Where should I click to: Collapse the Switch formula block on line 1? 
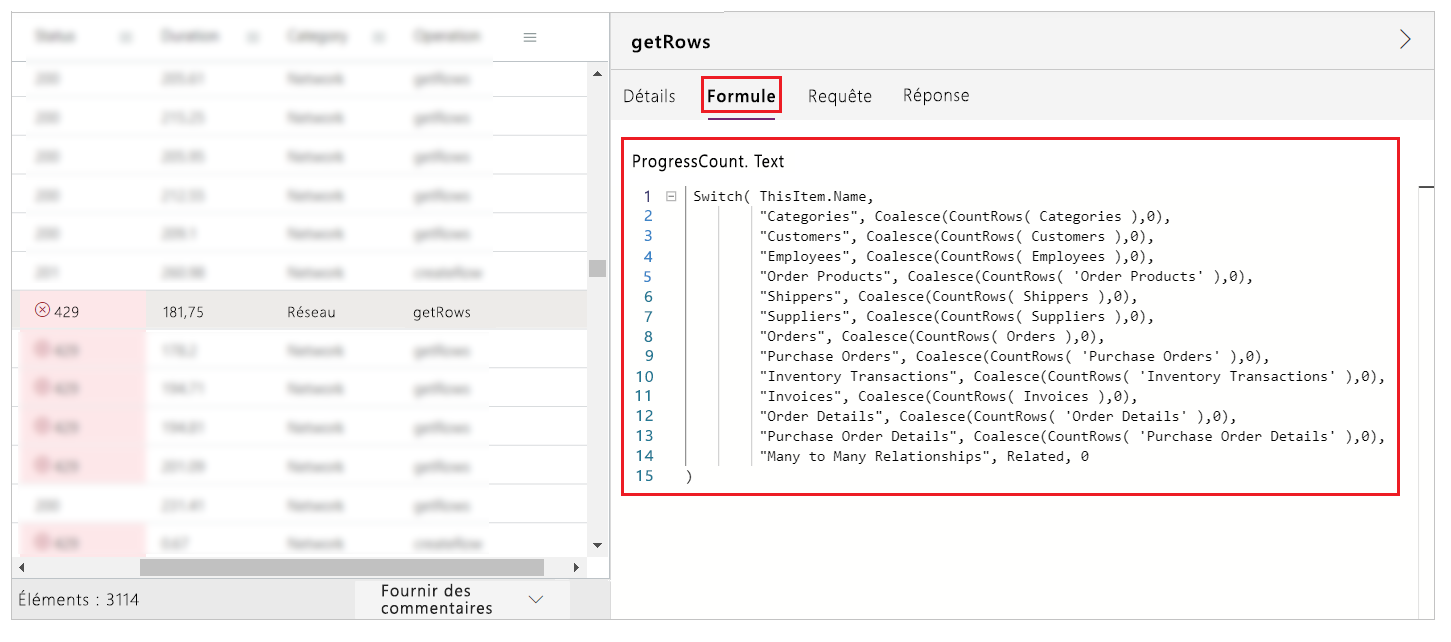[x=671, y=196]
